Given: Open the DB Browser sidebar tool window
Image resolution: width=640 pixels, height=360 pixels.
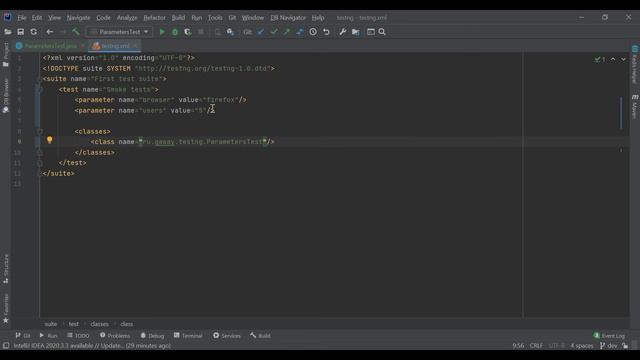Looking at the screenshot, I should [6, 96].
